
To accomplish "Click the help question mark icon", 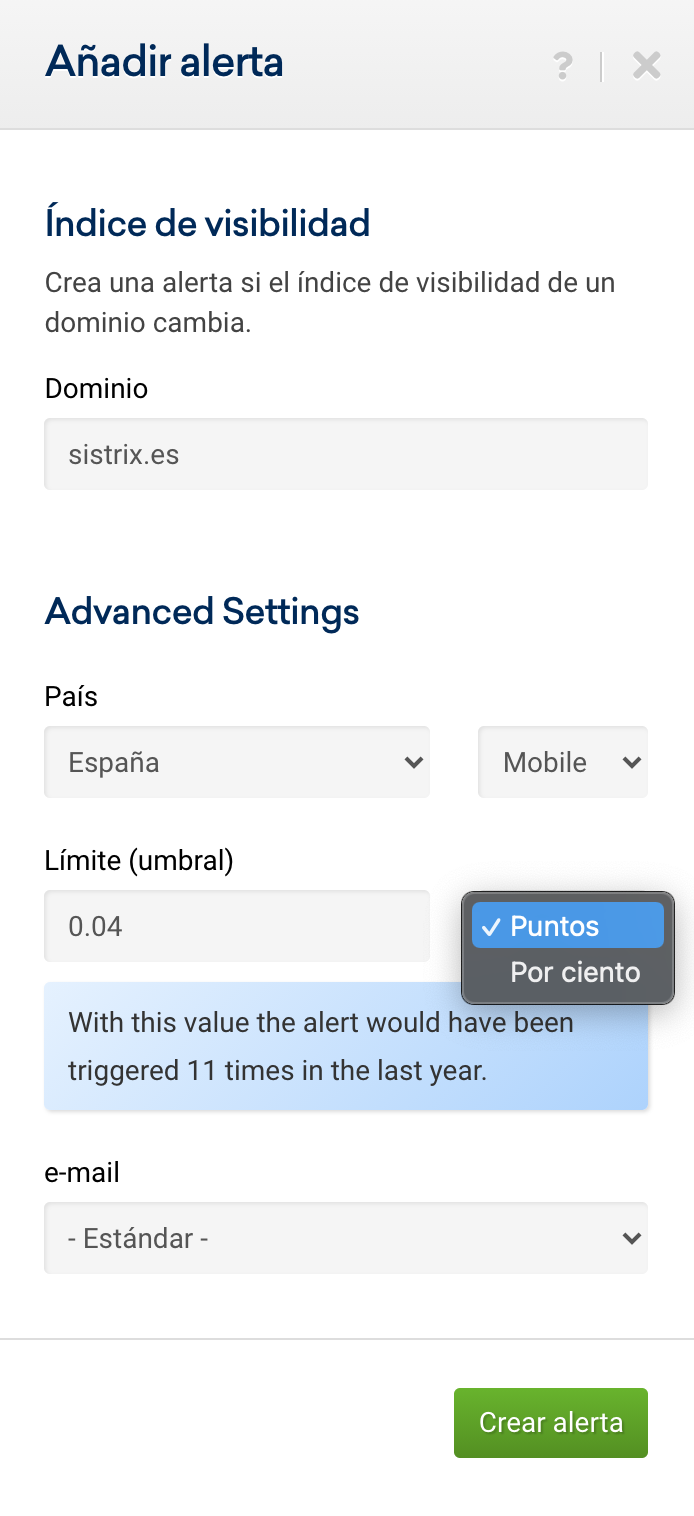I will (563, 66).
